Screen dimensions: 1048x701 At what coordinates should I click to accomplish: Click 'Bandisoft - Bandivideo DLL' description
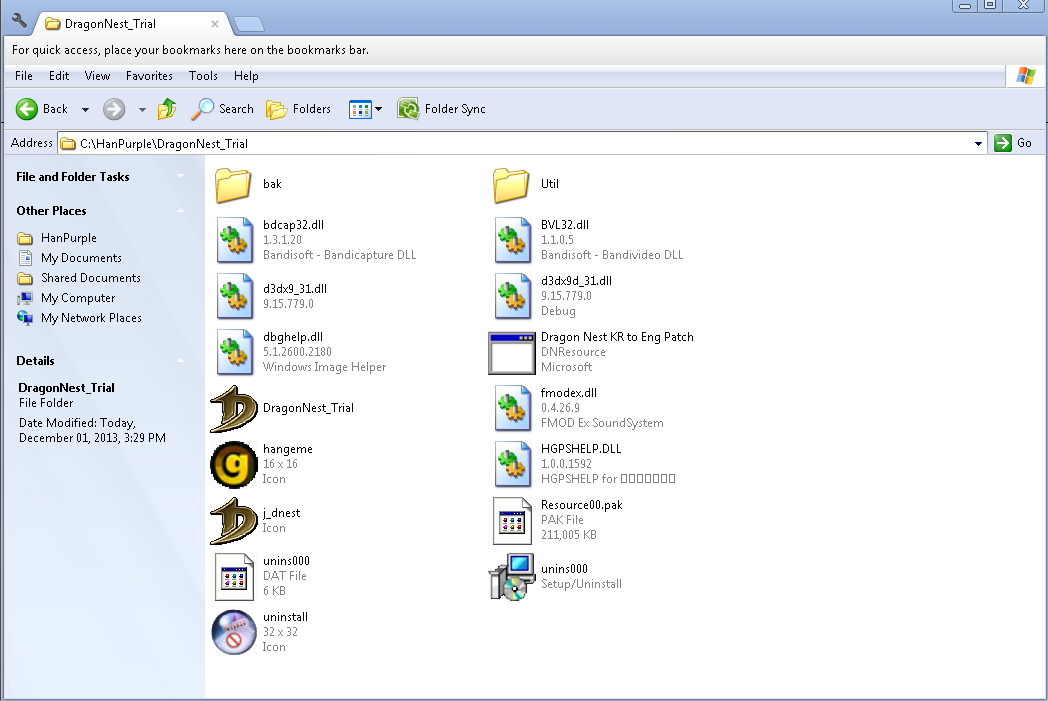(612, 255)
